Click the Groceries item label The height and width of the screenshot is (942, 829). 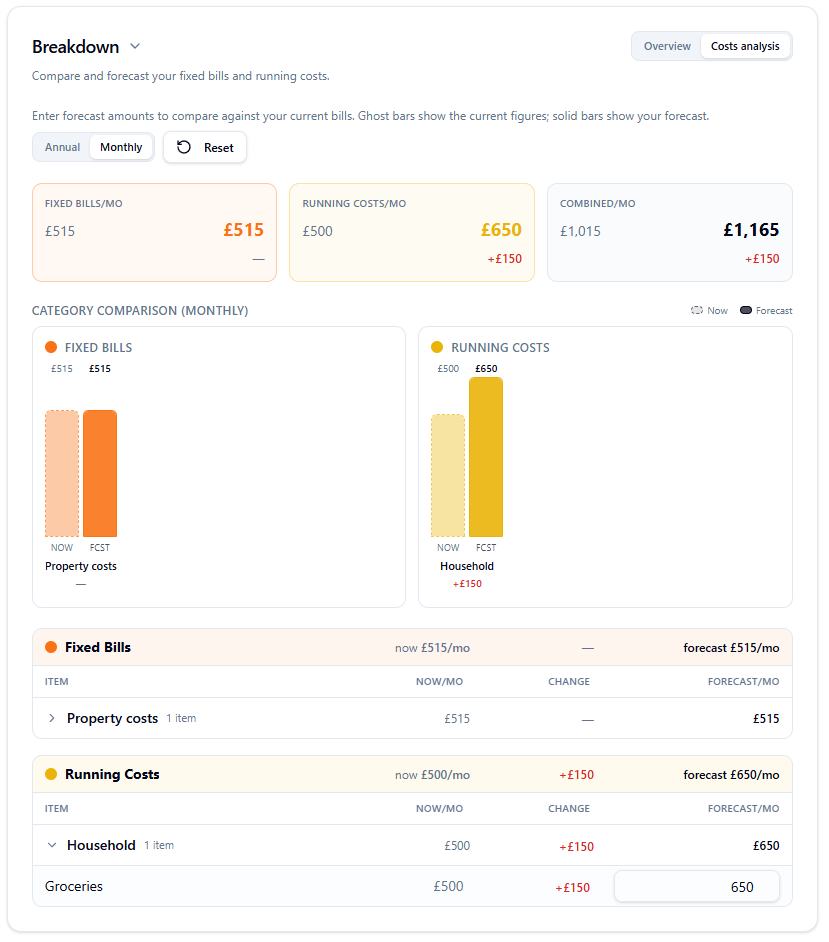74,887
